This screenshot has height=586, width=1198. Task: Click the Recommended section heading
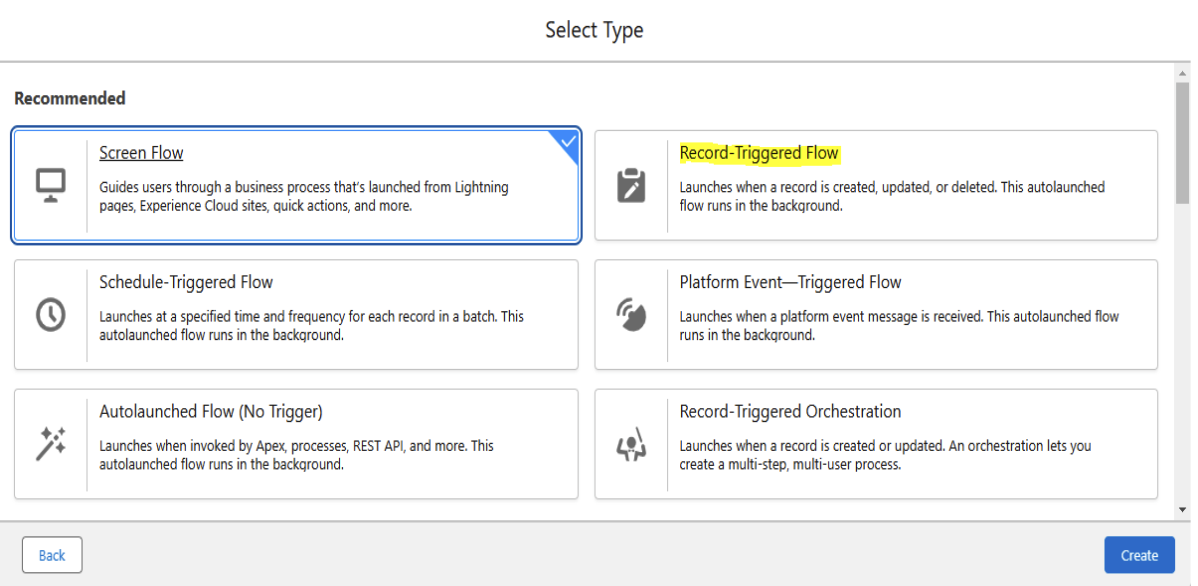click(x=68, y=98)
